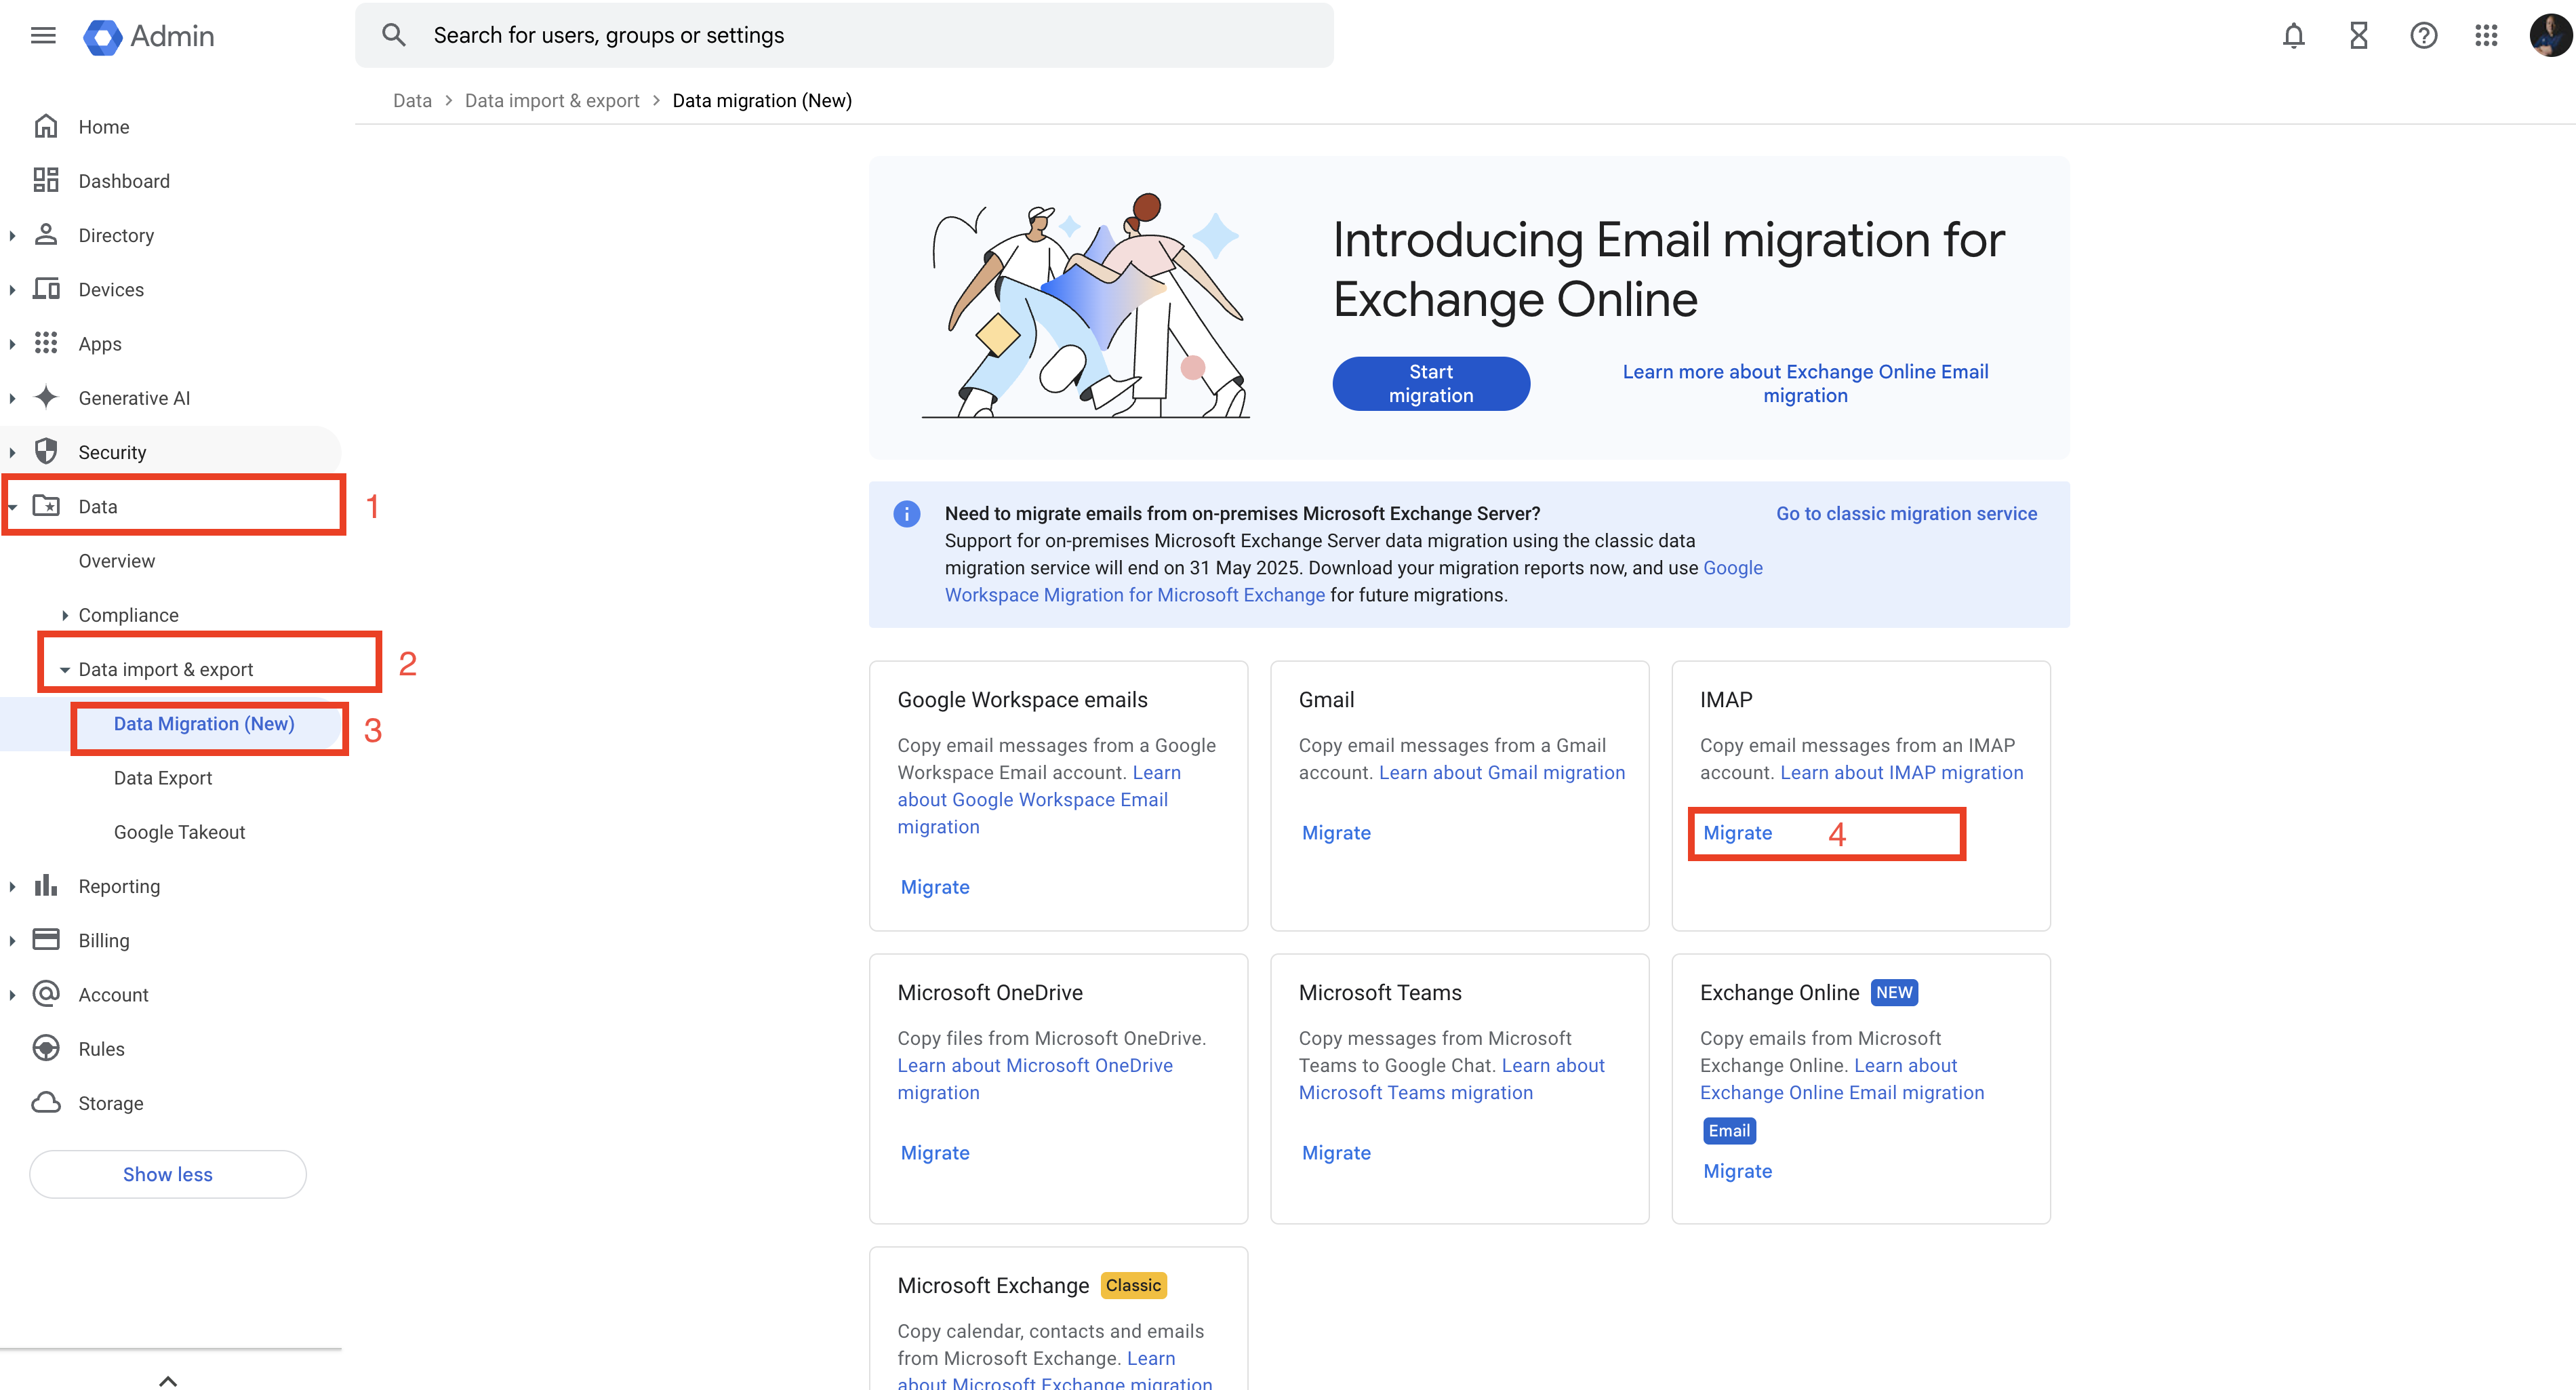Select Data Export in the sidebar

(x=163, y=778)
